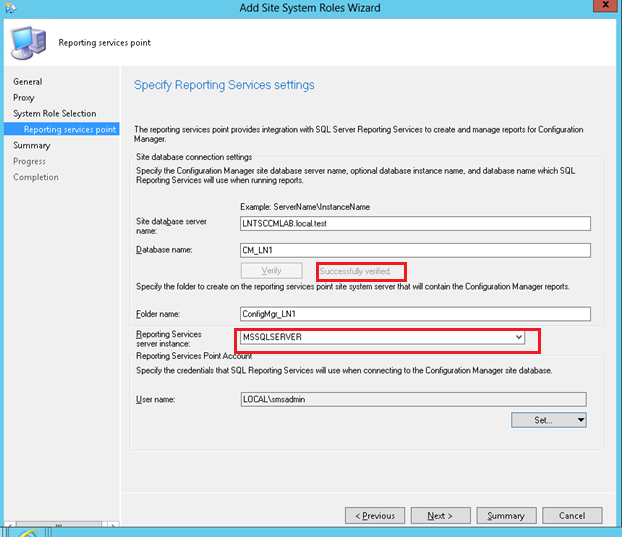This screenshot has width=622, height=537.
Task: Click the computer icon in wizard header
Action: click(28, 43)
